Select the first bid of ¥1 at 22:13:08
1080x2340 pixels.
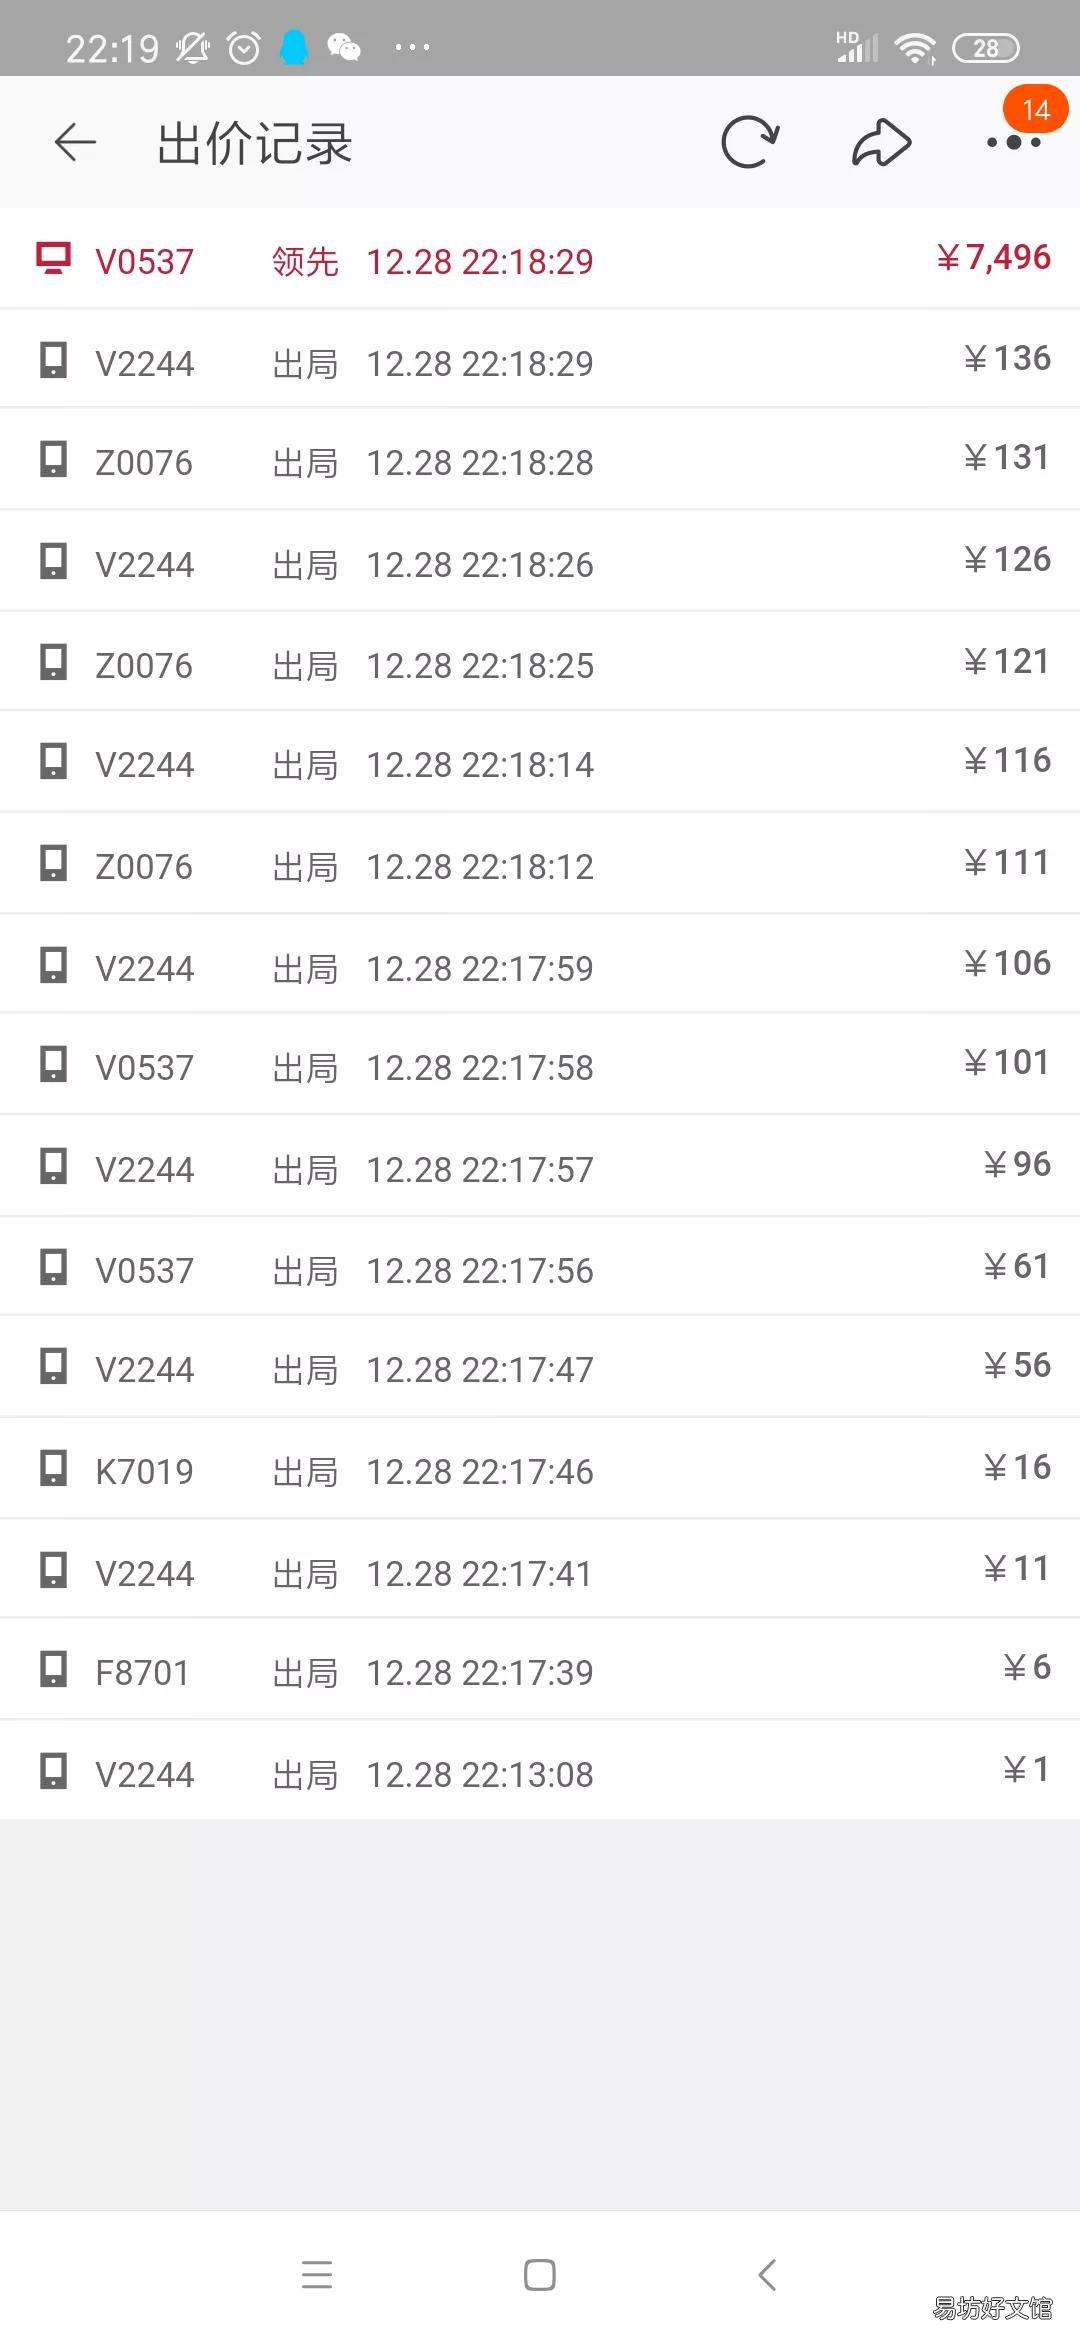[540, 1771]
